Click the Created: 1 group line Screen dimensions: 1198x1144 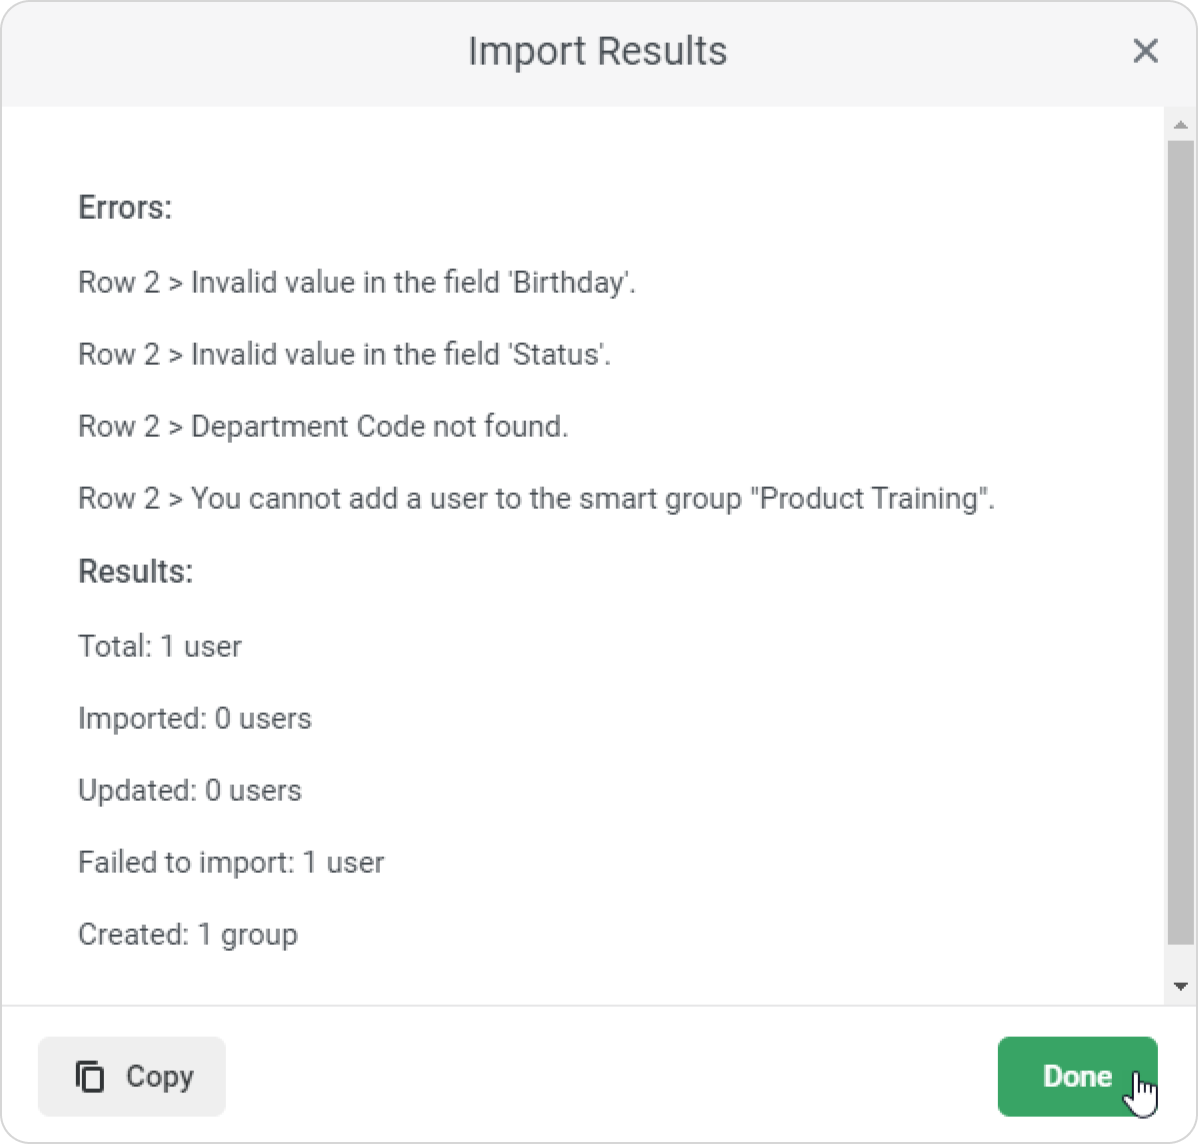click(188, 935)
